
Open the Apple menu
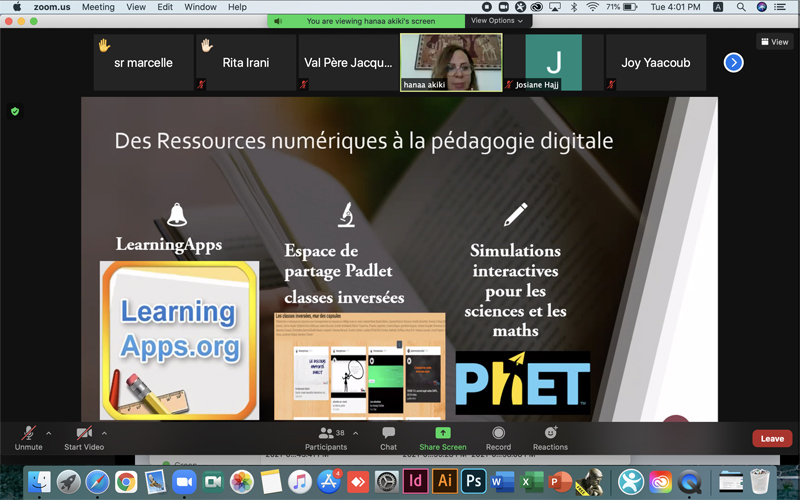17,7
